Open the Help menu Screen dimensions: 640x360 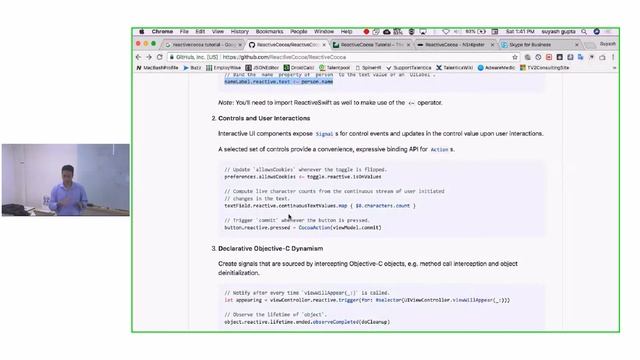[346, 31]
